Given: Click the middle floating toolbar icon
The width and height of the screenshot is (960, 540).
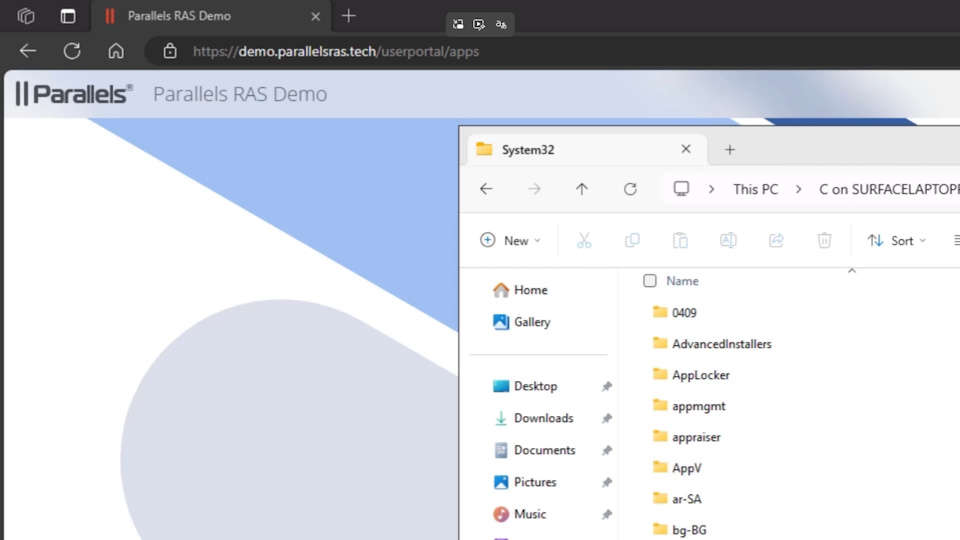Looking at the screenshot, I should 479,24.
